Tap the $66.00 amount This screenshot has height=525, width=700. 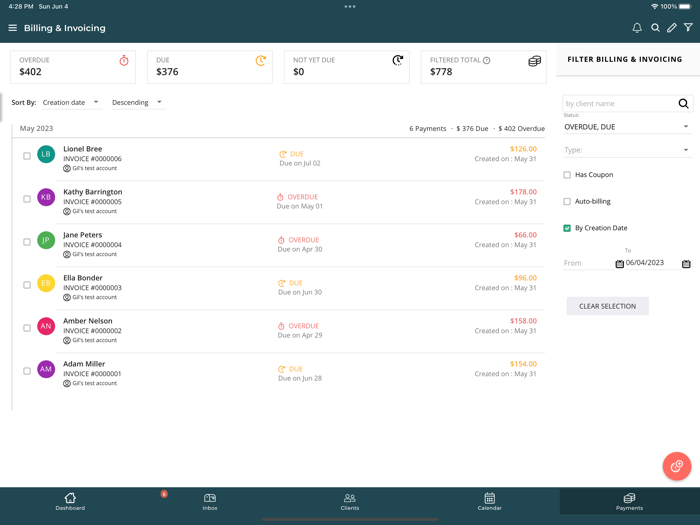pyautogui.click(x=525, y=235)
